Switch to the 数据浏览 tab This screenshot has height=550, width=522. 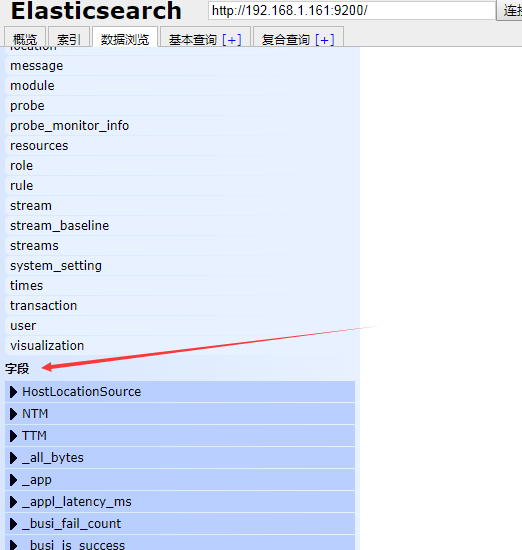pos(125,37)
